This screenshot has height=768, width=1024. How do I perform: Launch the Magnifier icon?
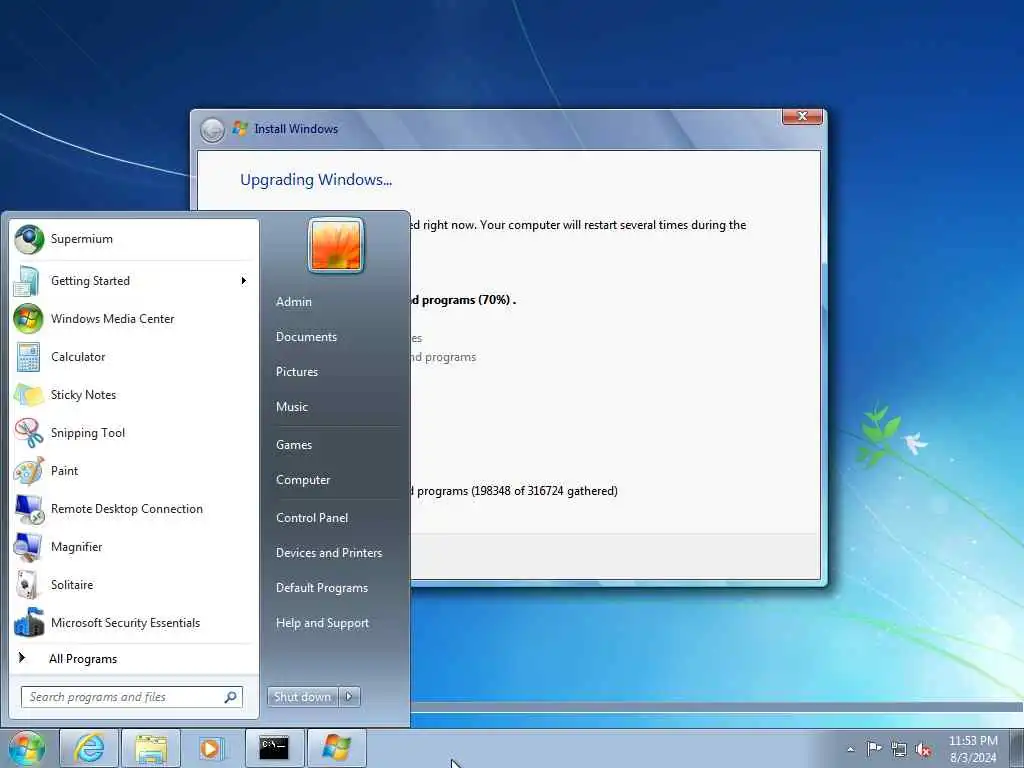(x=28, y=547)
